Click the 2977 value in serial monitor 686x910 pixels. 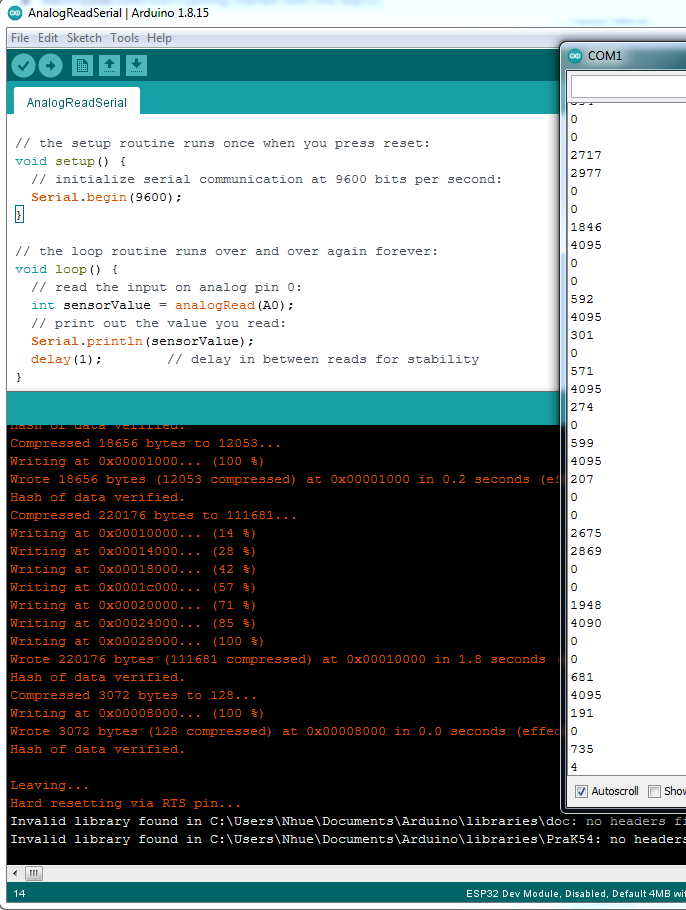[586, 173]
